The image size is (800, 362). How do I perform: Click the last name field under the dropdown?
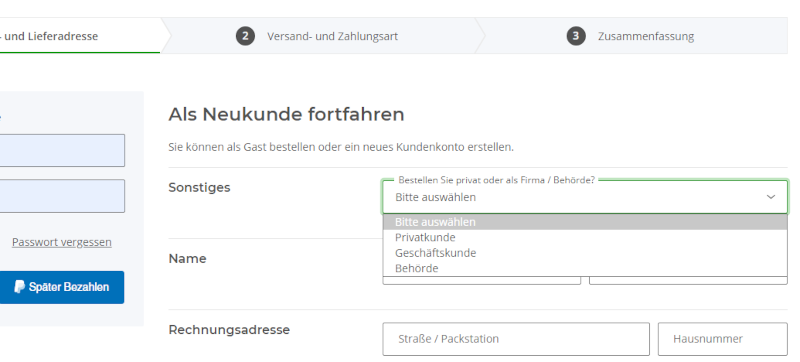(x=688, y=280)
